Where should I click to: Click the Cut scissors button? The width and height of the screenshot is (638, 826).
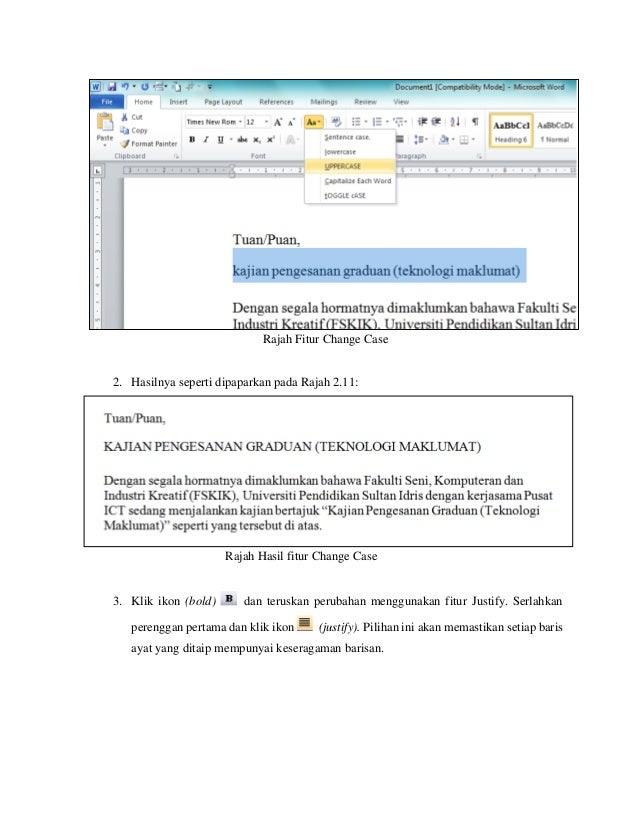coord(131,117)
